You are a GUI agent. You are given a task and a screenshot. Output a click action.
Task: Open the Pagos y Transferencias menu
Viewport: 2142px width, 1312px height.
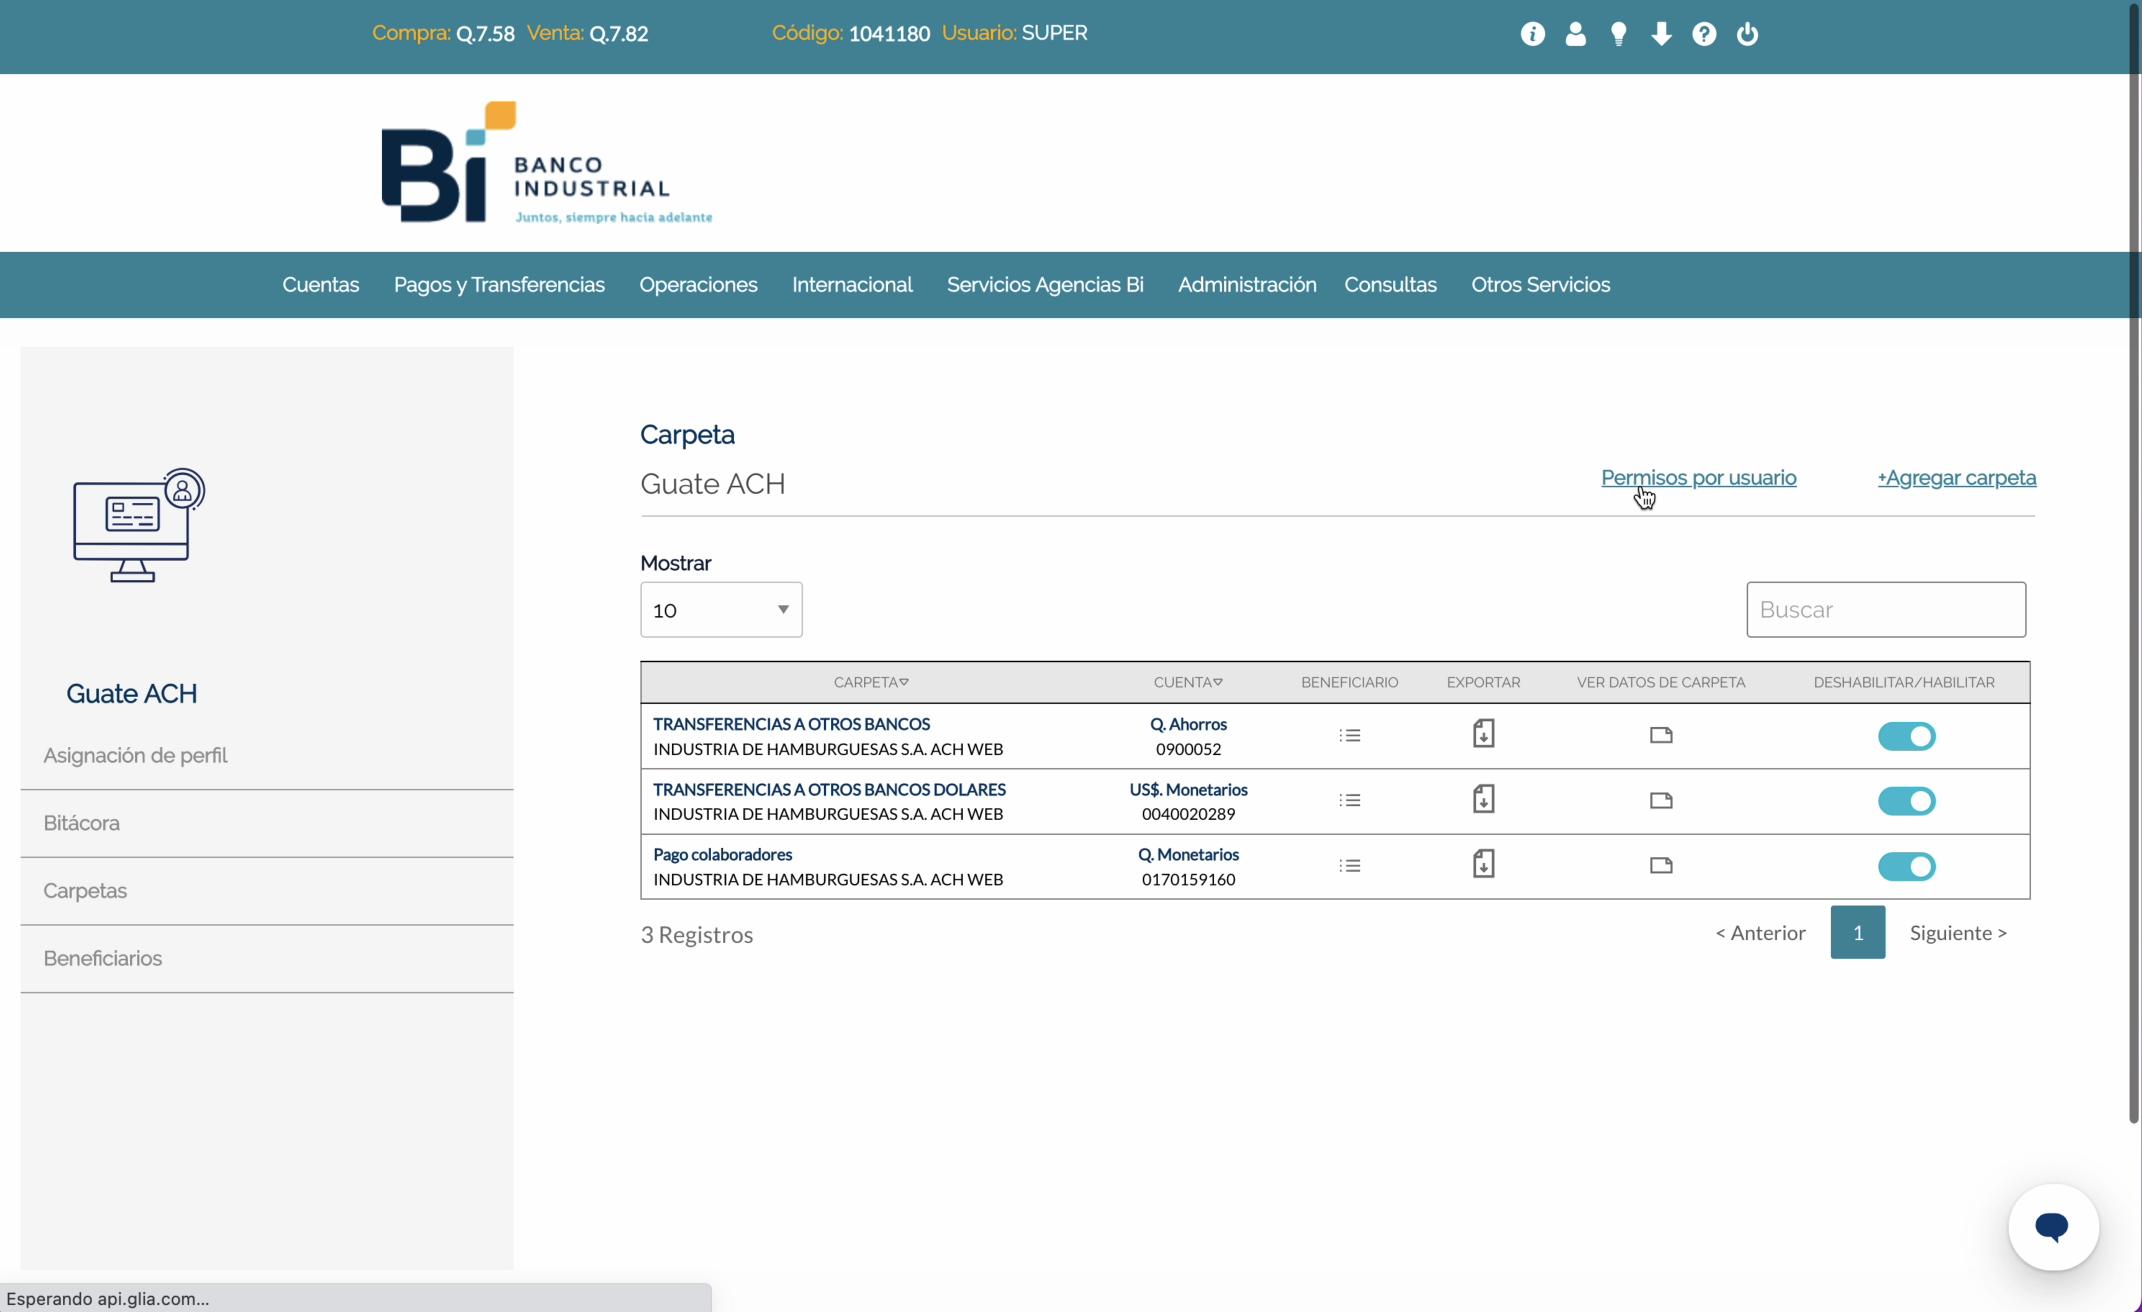(x=499, y=285)
